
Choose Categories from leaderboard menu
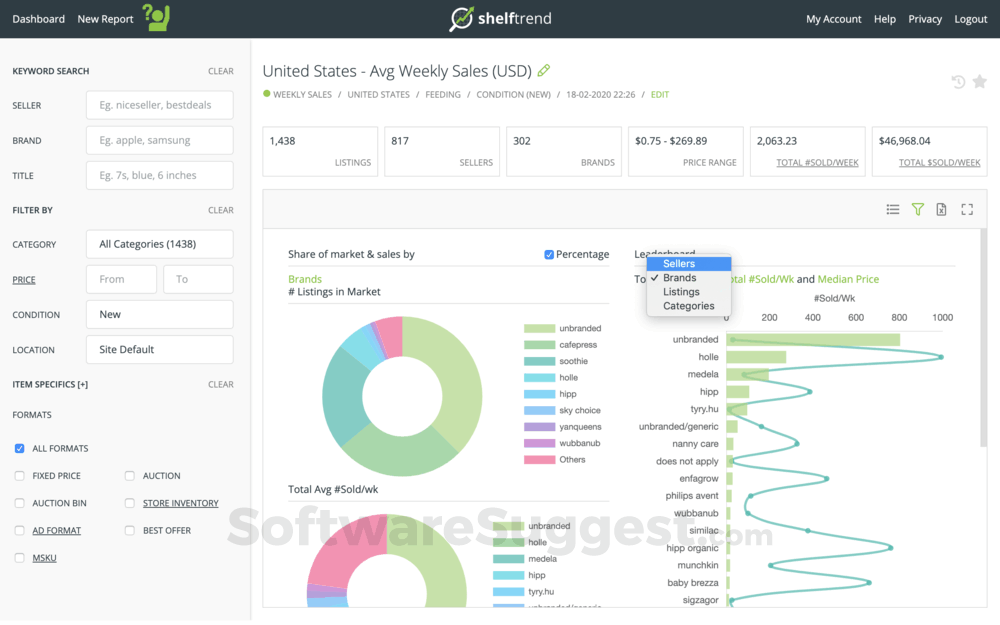click(688, 306)
